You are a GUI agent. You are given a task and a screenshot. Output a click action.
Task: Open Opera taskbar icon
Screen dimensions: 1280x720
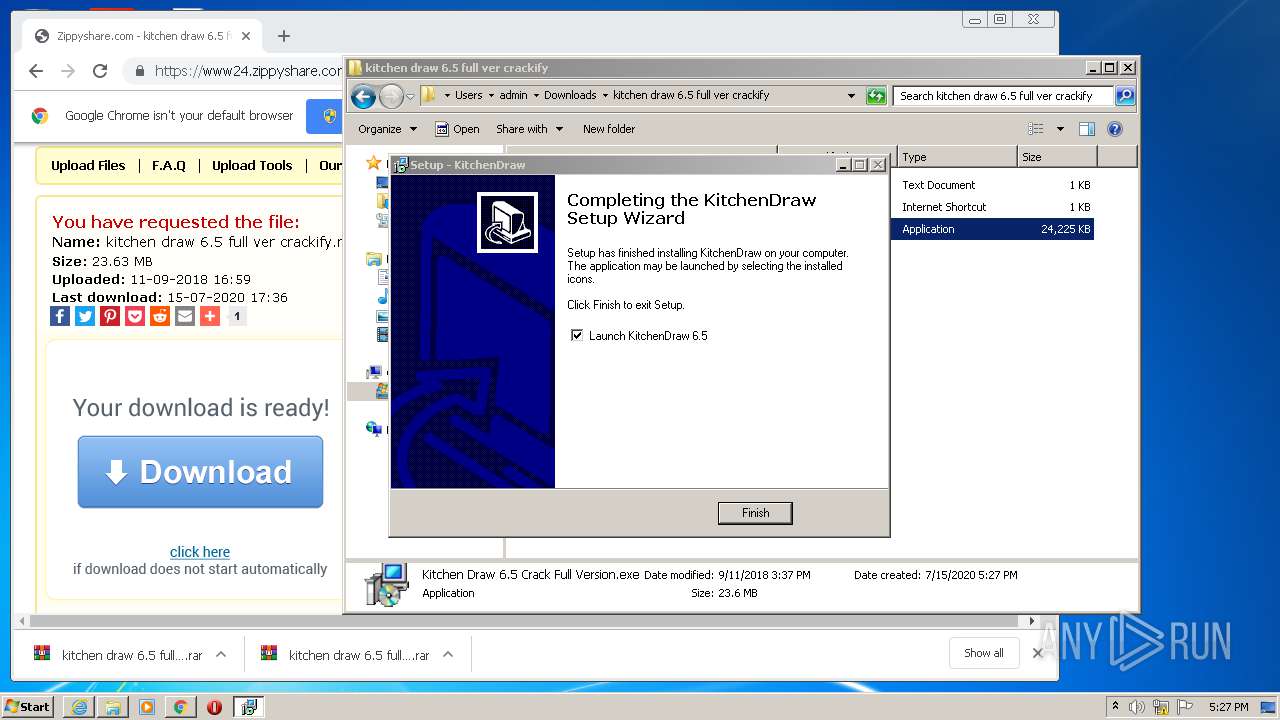point(214,707)
